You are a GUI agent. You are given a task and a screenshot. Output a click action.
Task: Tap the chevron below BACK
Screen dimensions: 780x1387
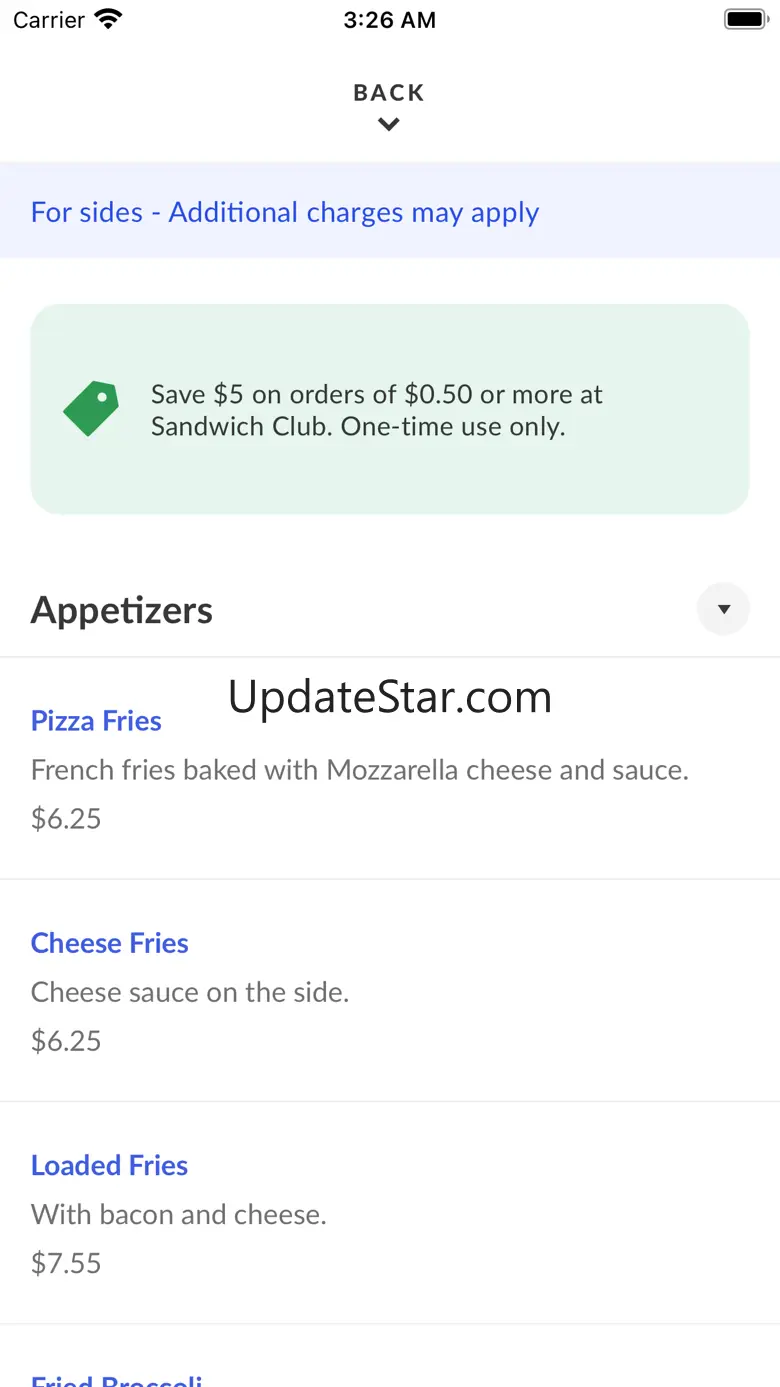(x=389, y=125)
